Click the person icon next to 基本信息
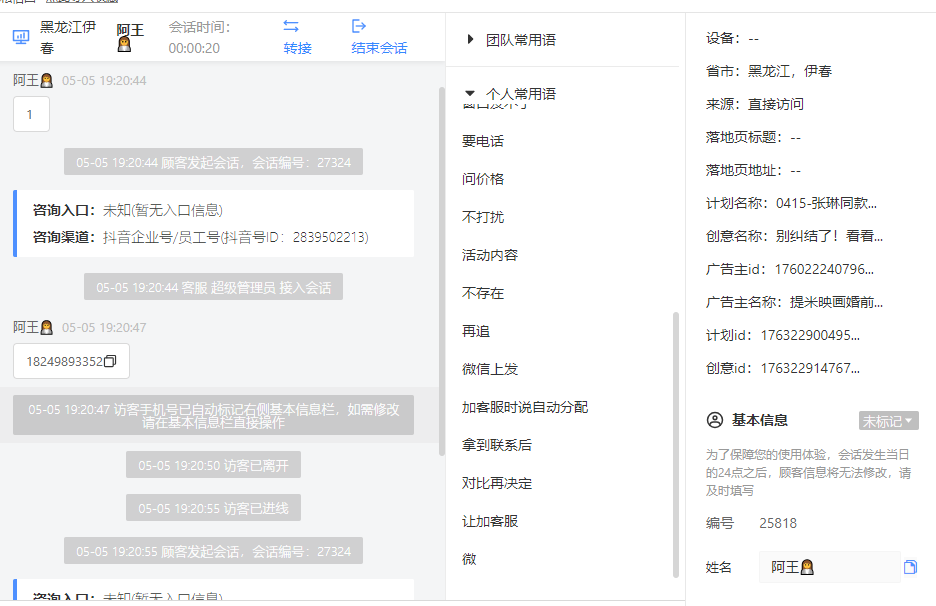936x606 pixels. pos(715,420)
